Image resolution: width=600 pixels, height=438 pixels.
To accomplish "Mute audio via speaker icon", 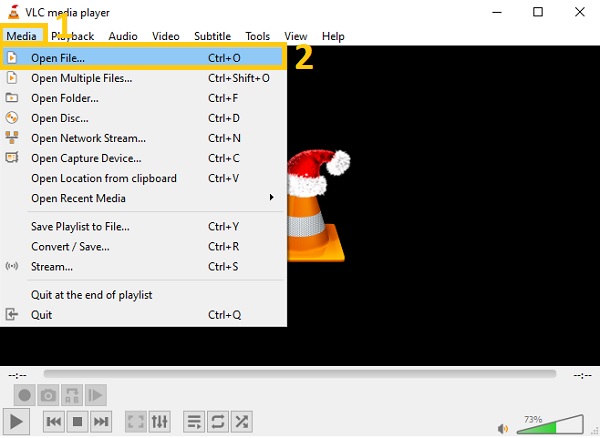I will (x=503, y=428).
